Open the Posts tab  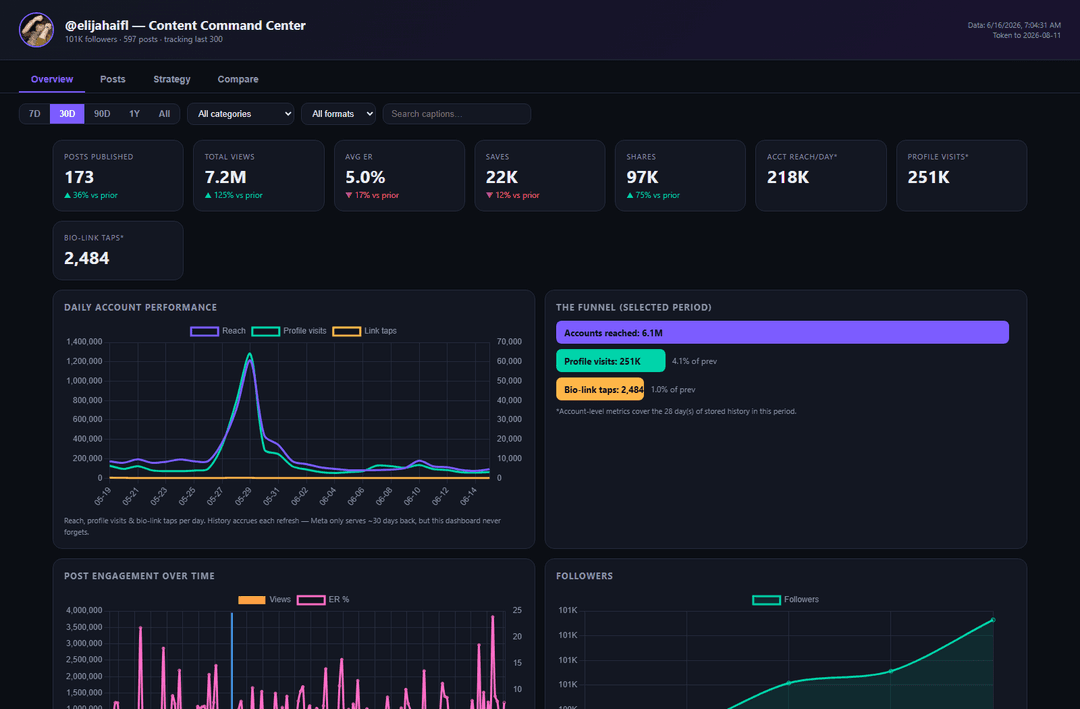[x=113, y=79]
